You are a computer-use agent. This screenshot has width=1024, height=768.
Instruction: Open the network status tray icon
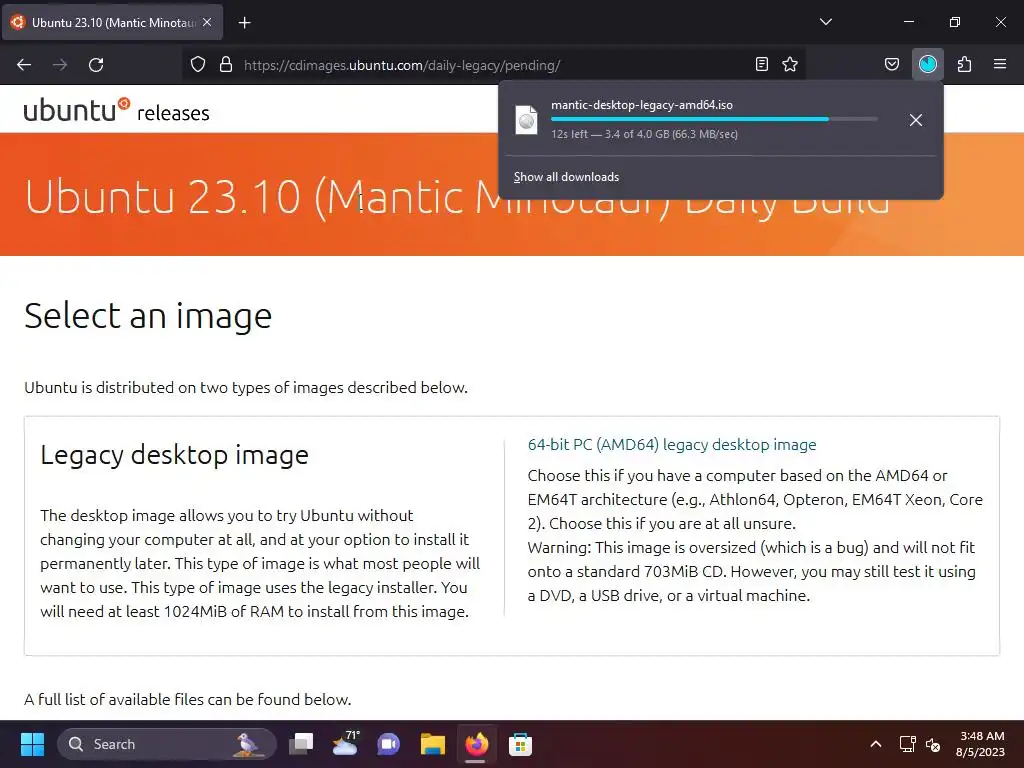[x=907, y=744]
